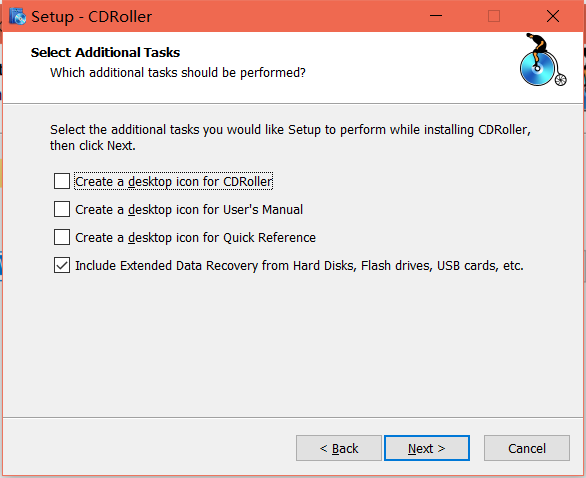The image size is (586, 478).
Task: Minimize the Setup - CDRoller window
Action: 436,16
